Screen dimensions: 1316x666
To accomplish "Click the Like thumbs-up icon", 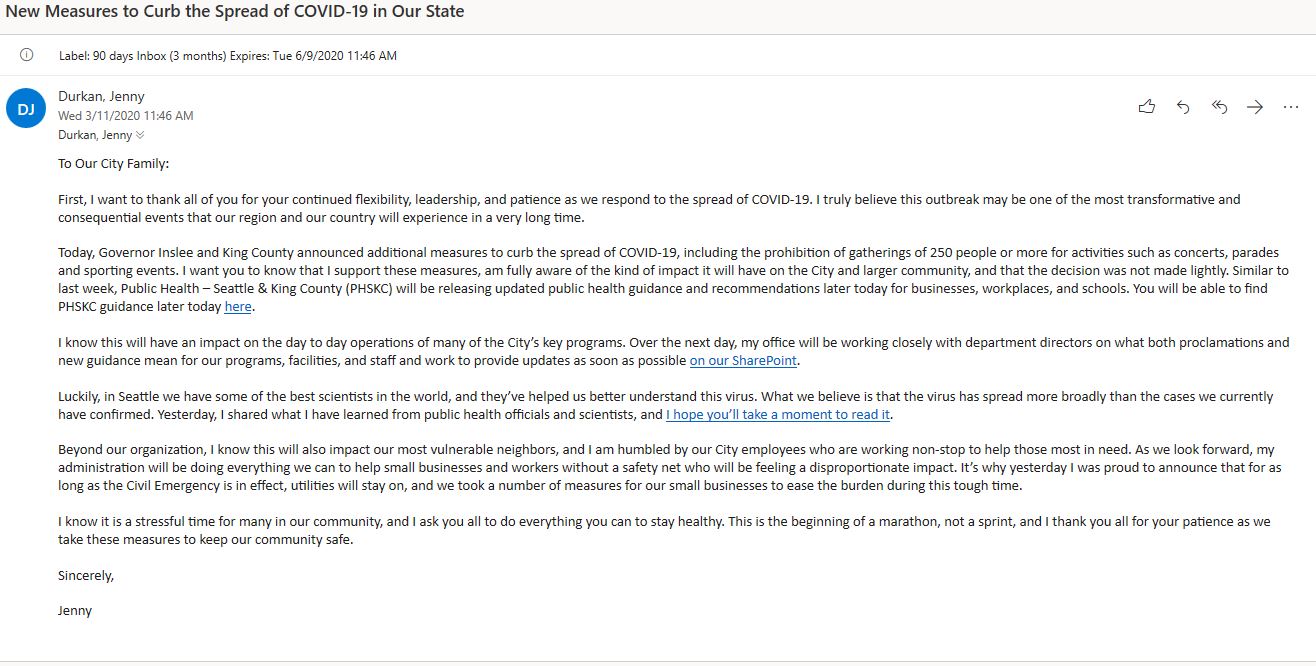I will [1147, 107].
